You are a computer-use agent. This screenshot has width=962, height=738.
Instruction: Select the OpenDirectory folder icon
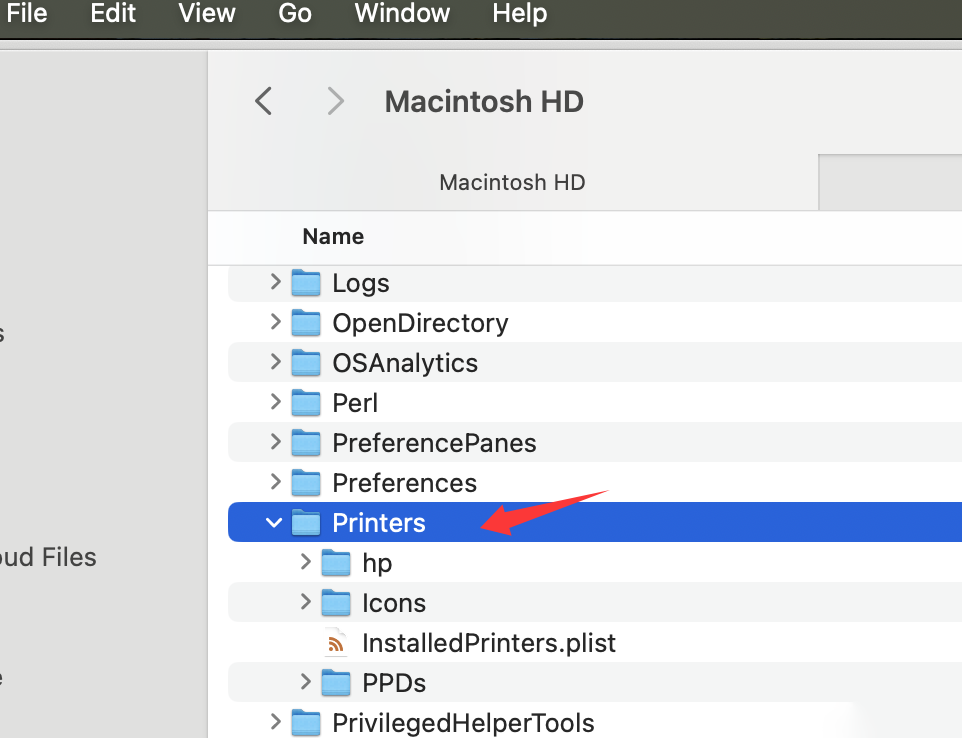point(306,323)
